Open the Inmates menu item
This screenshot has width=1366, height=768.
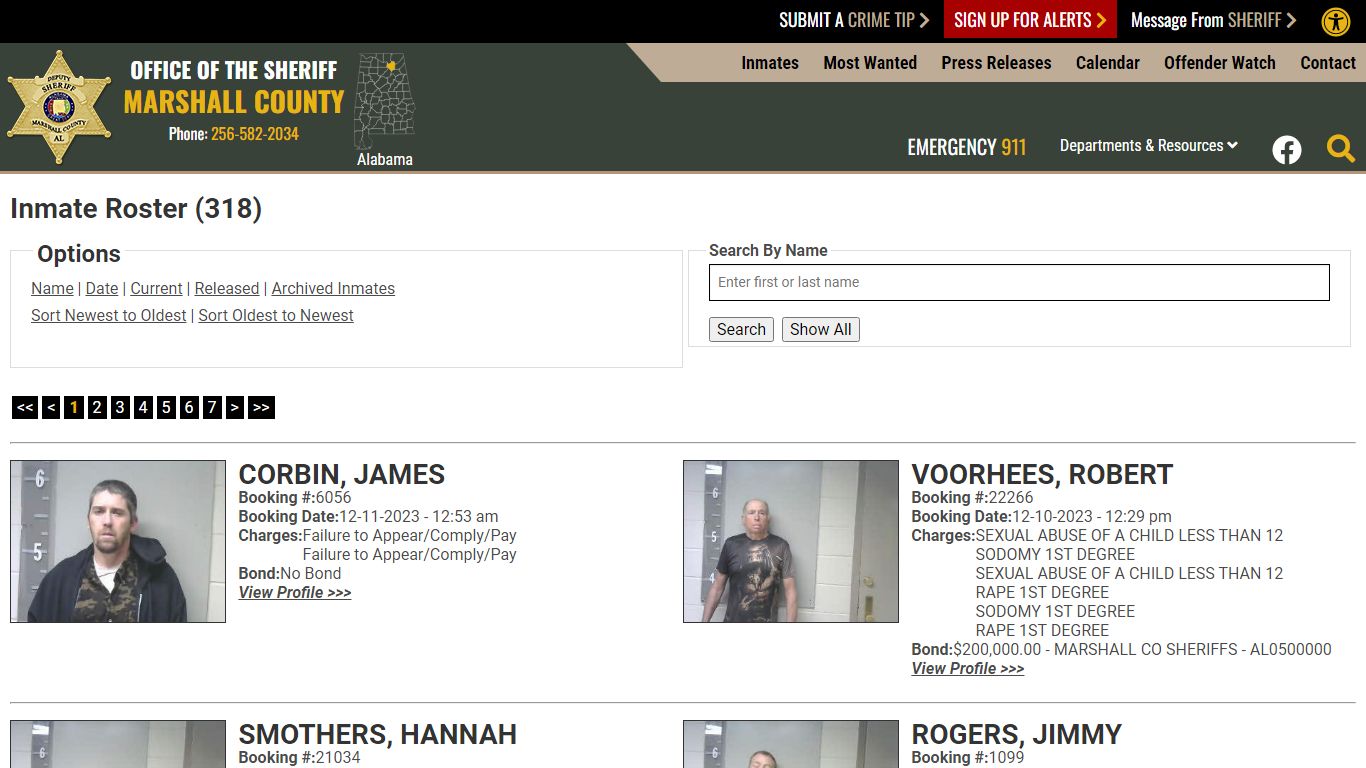pyautogui.click(x=770, y=62)
